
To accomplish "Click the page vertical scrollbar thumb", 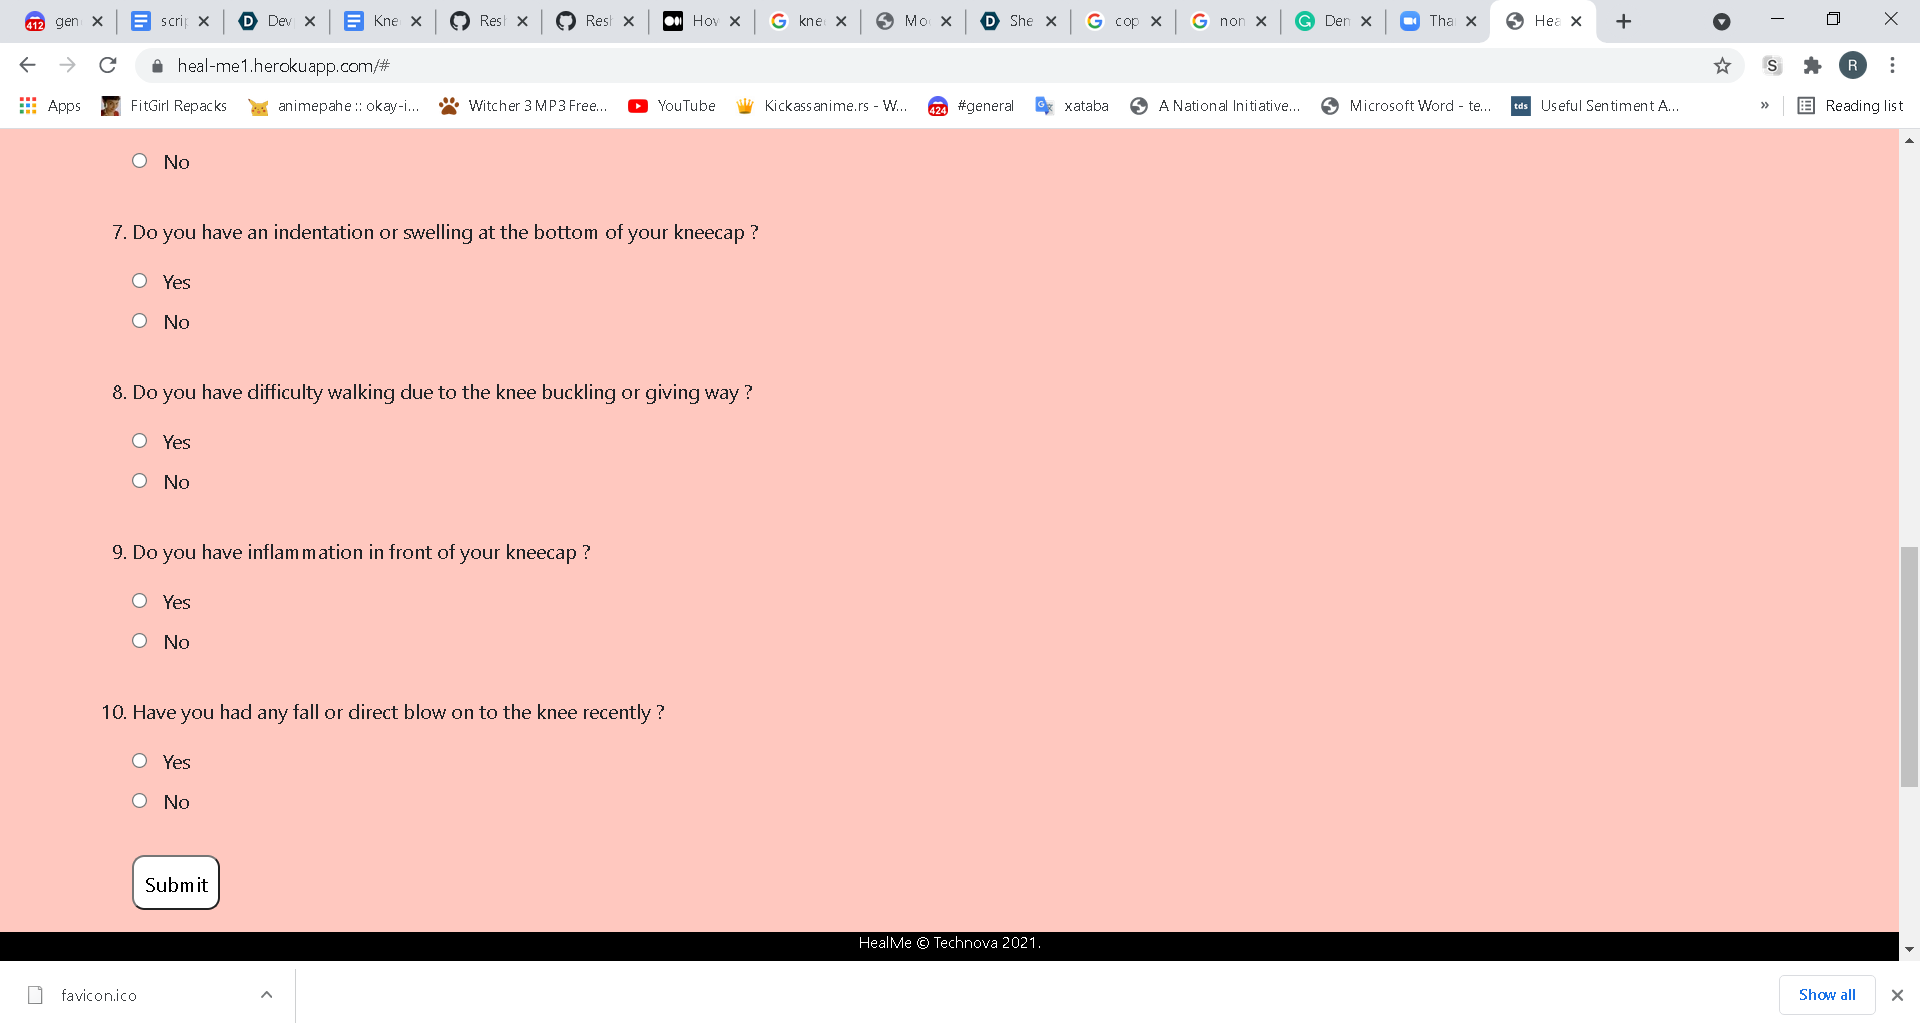I will tap(1909, 667).
